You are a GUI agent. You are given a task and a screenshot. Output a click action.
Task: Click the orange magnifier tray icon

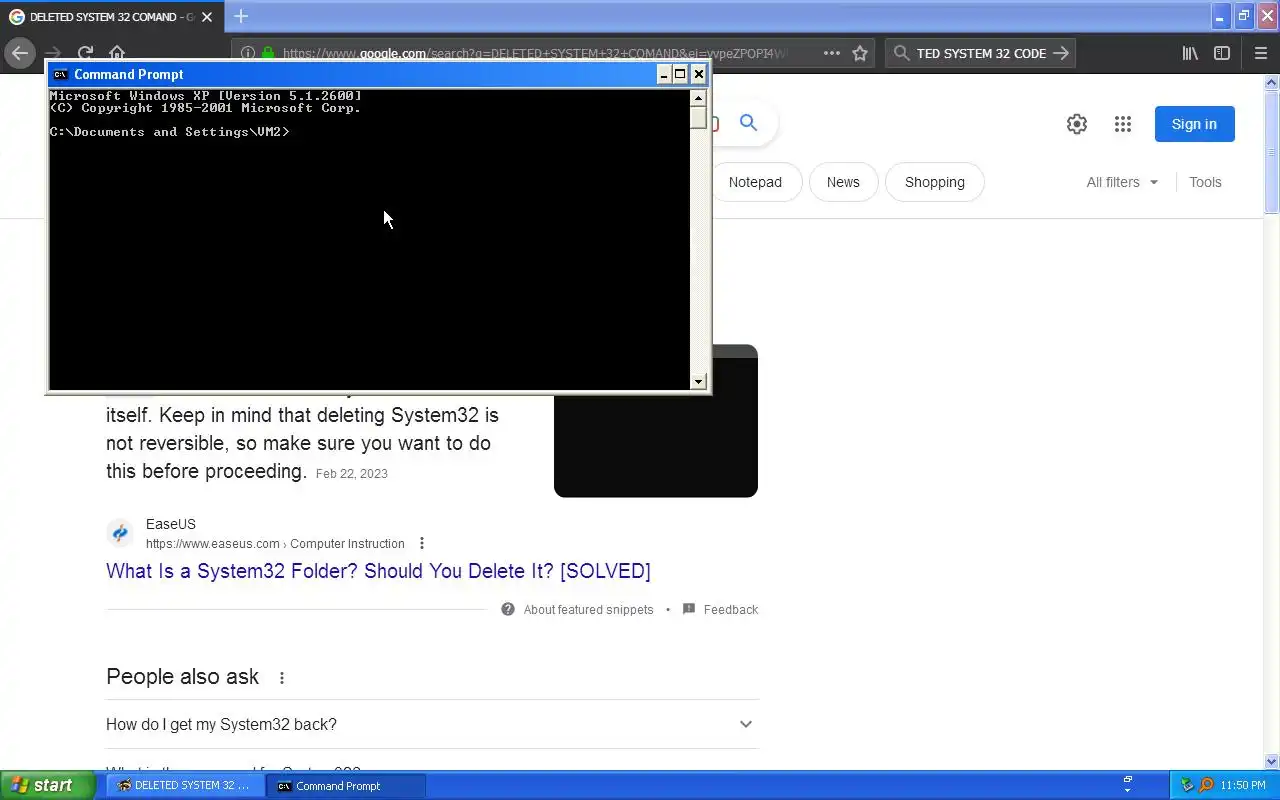pos(1206,785)
